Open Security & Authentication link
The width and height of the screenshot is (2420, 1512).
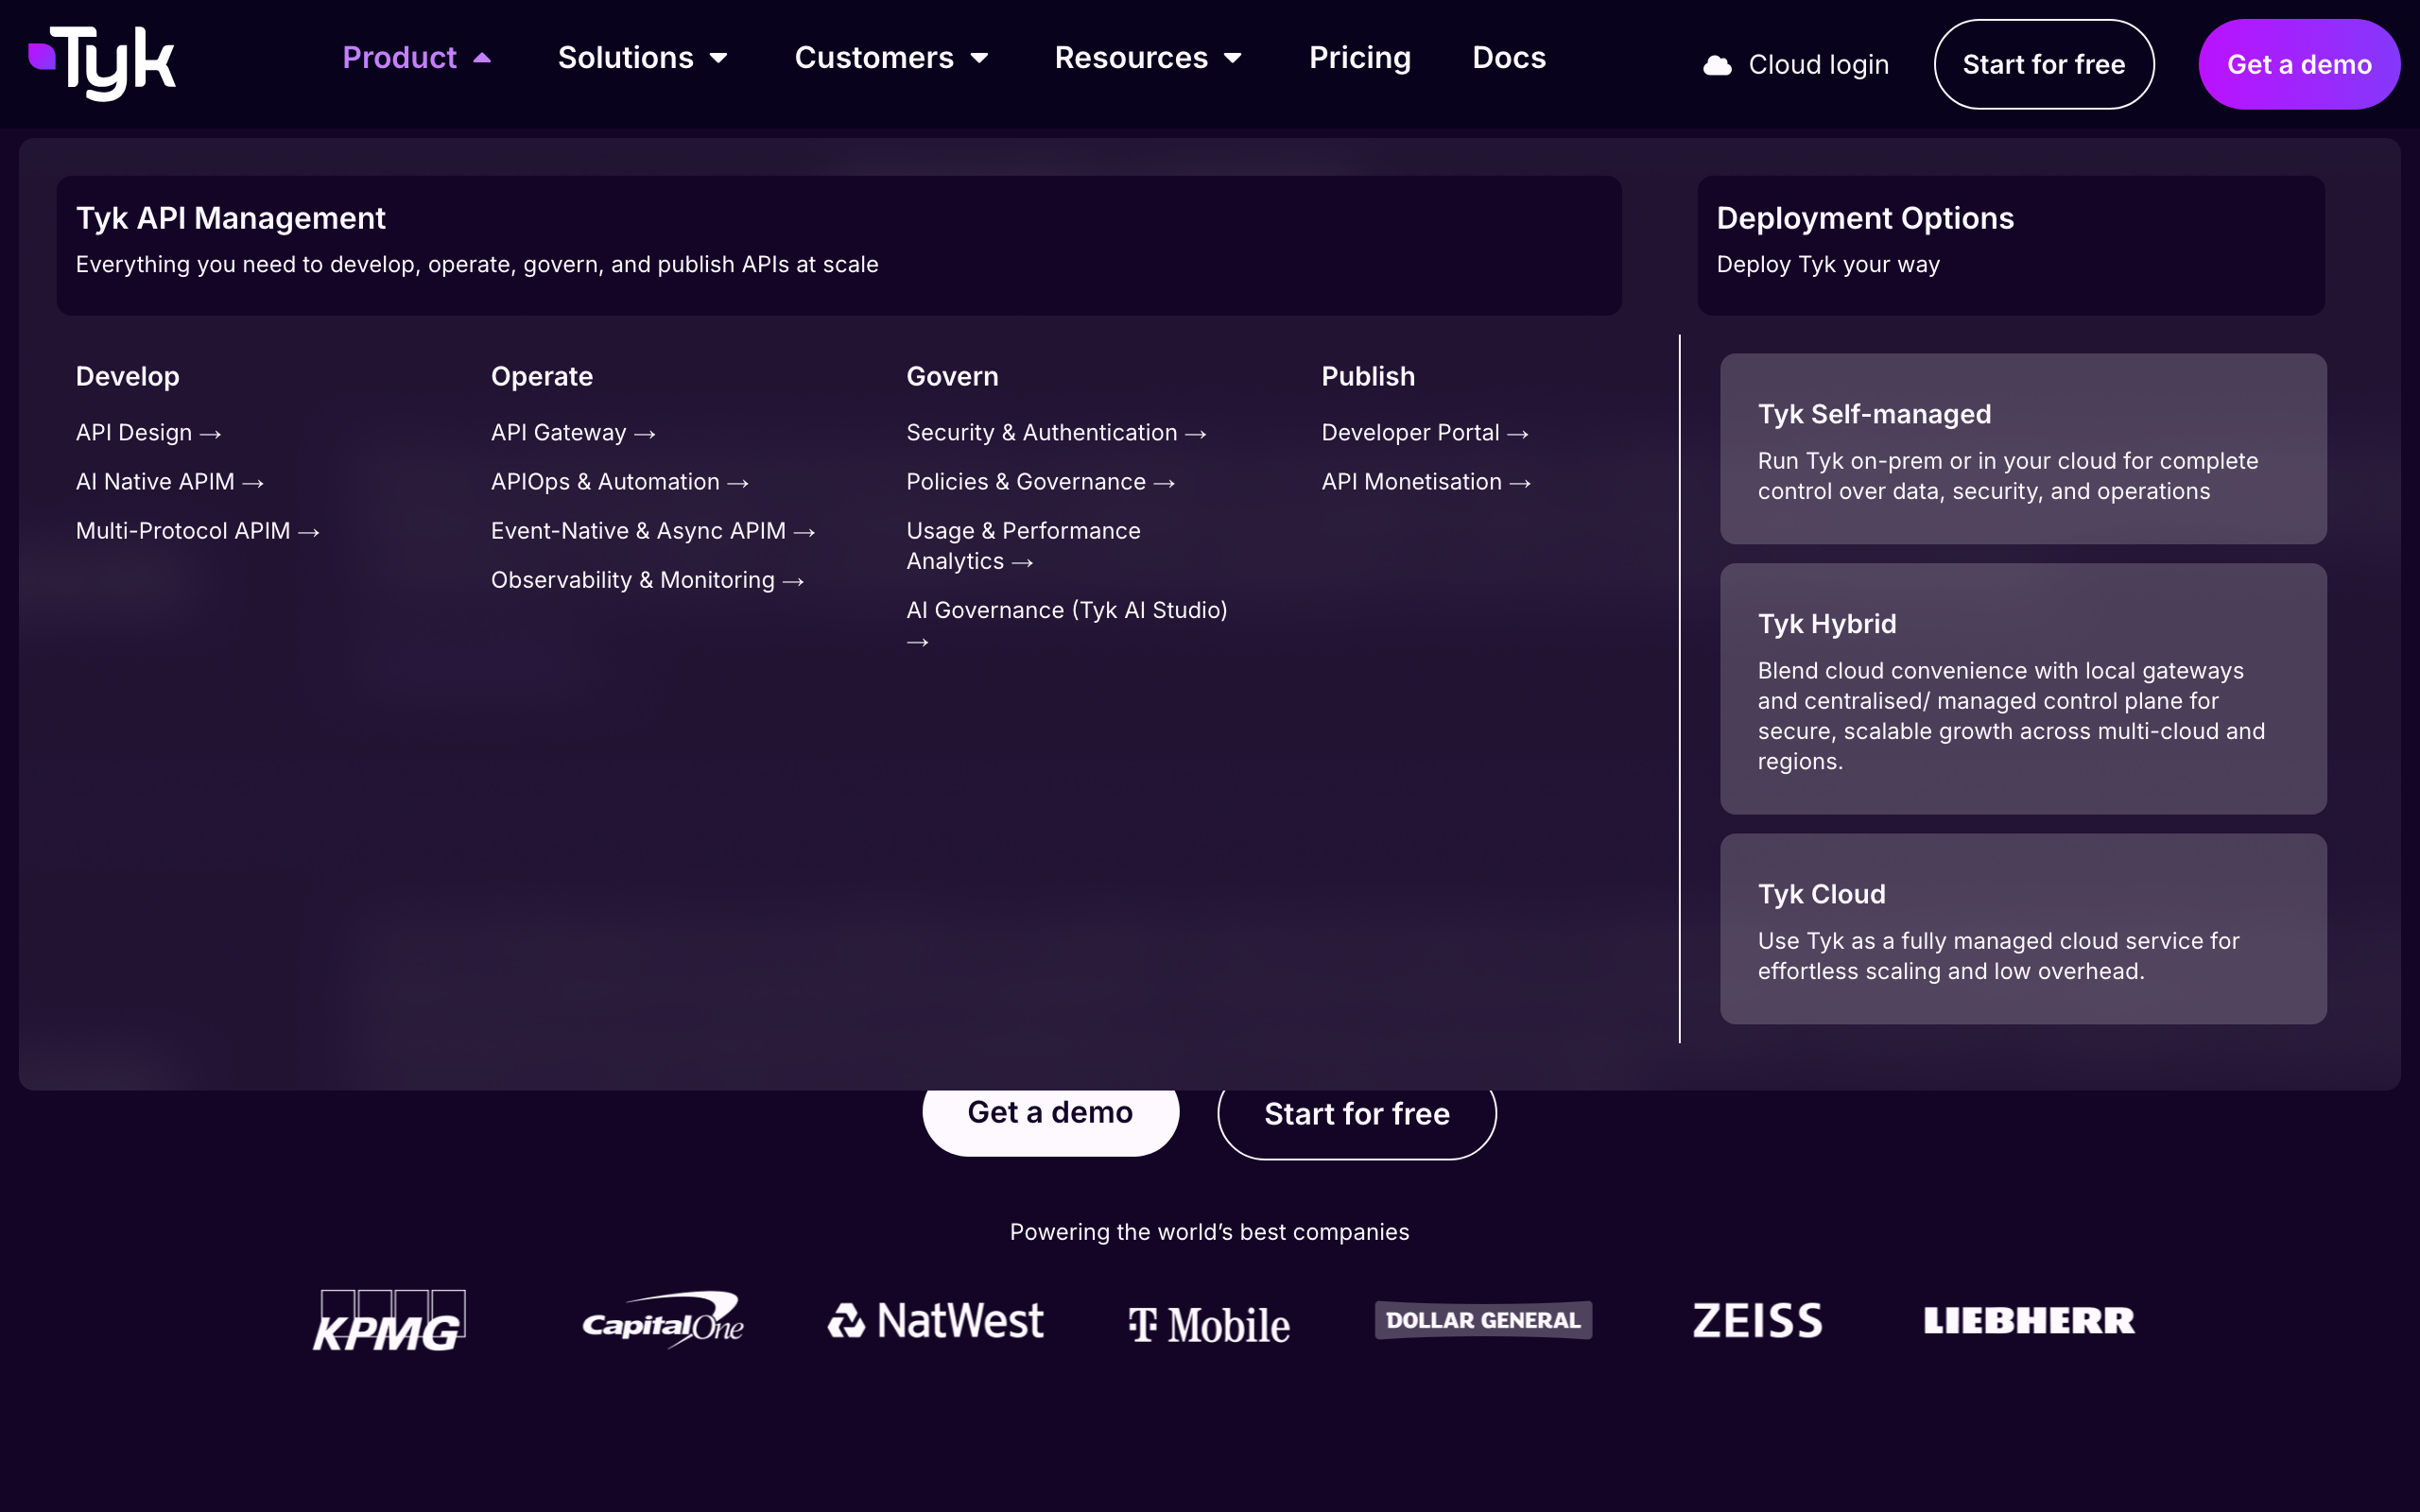click(x=1055, y=433)
